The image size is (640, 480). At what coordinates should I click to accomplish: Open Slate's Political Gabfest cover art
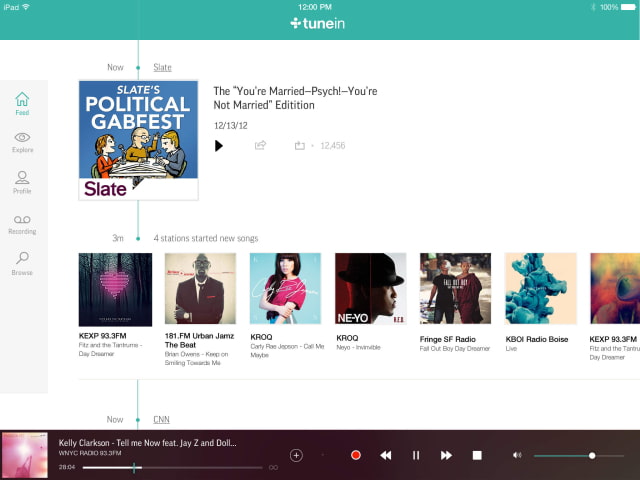138,140
